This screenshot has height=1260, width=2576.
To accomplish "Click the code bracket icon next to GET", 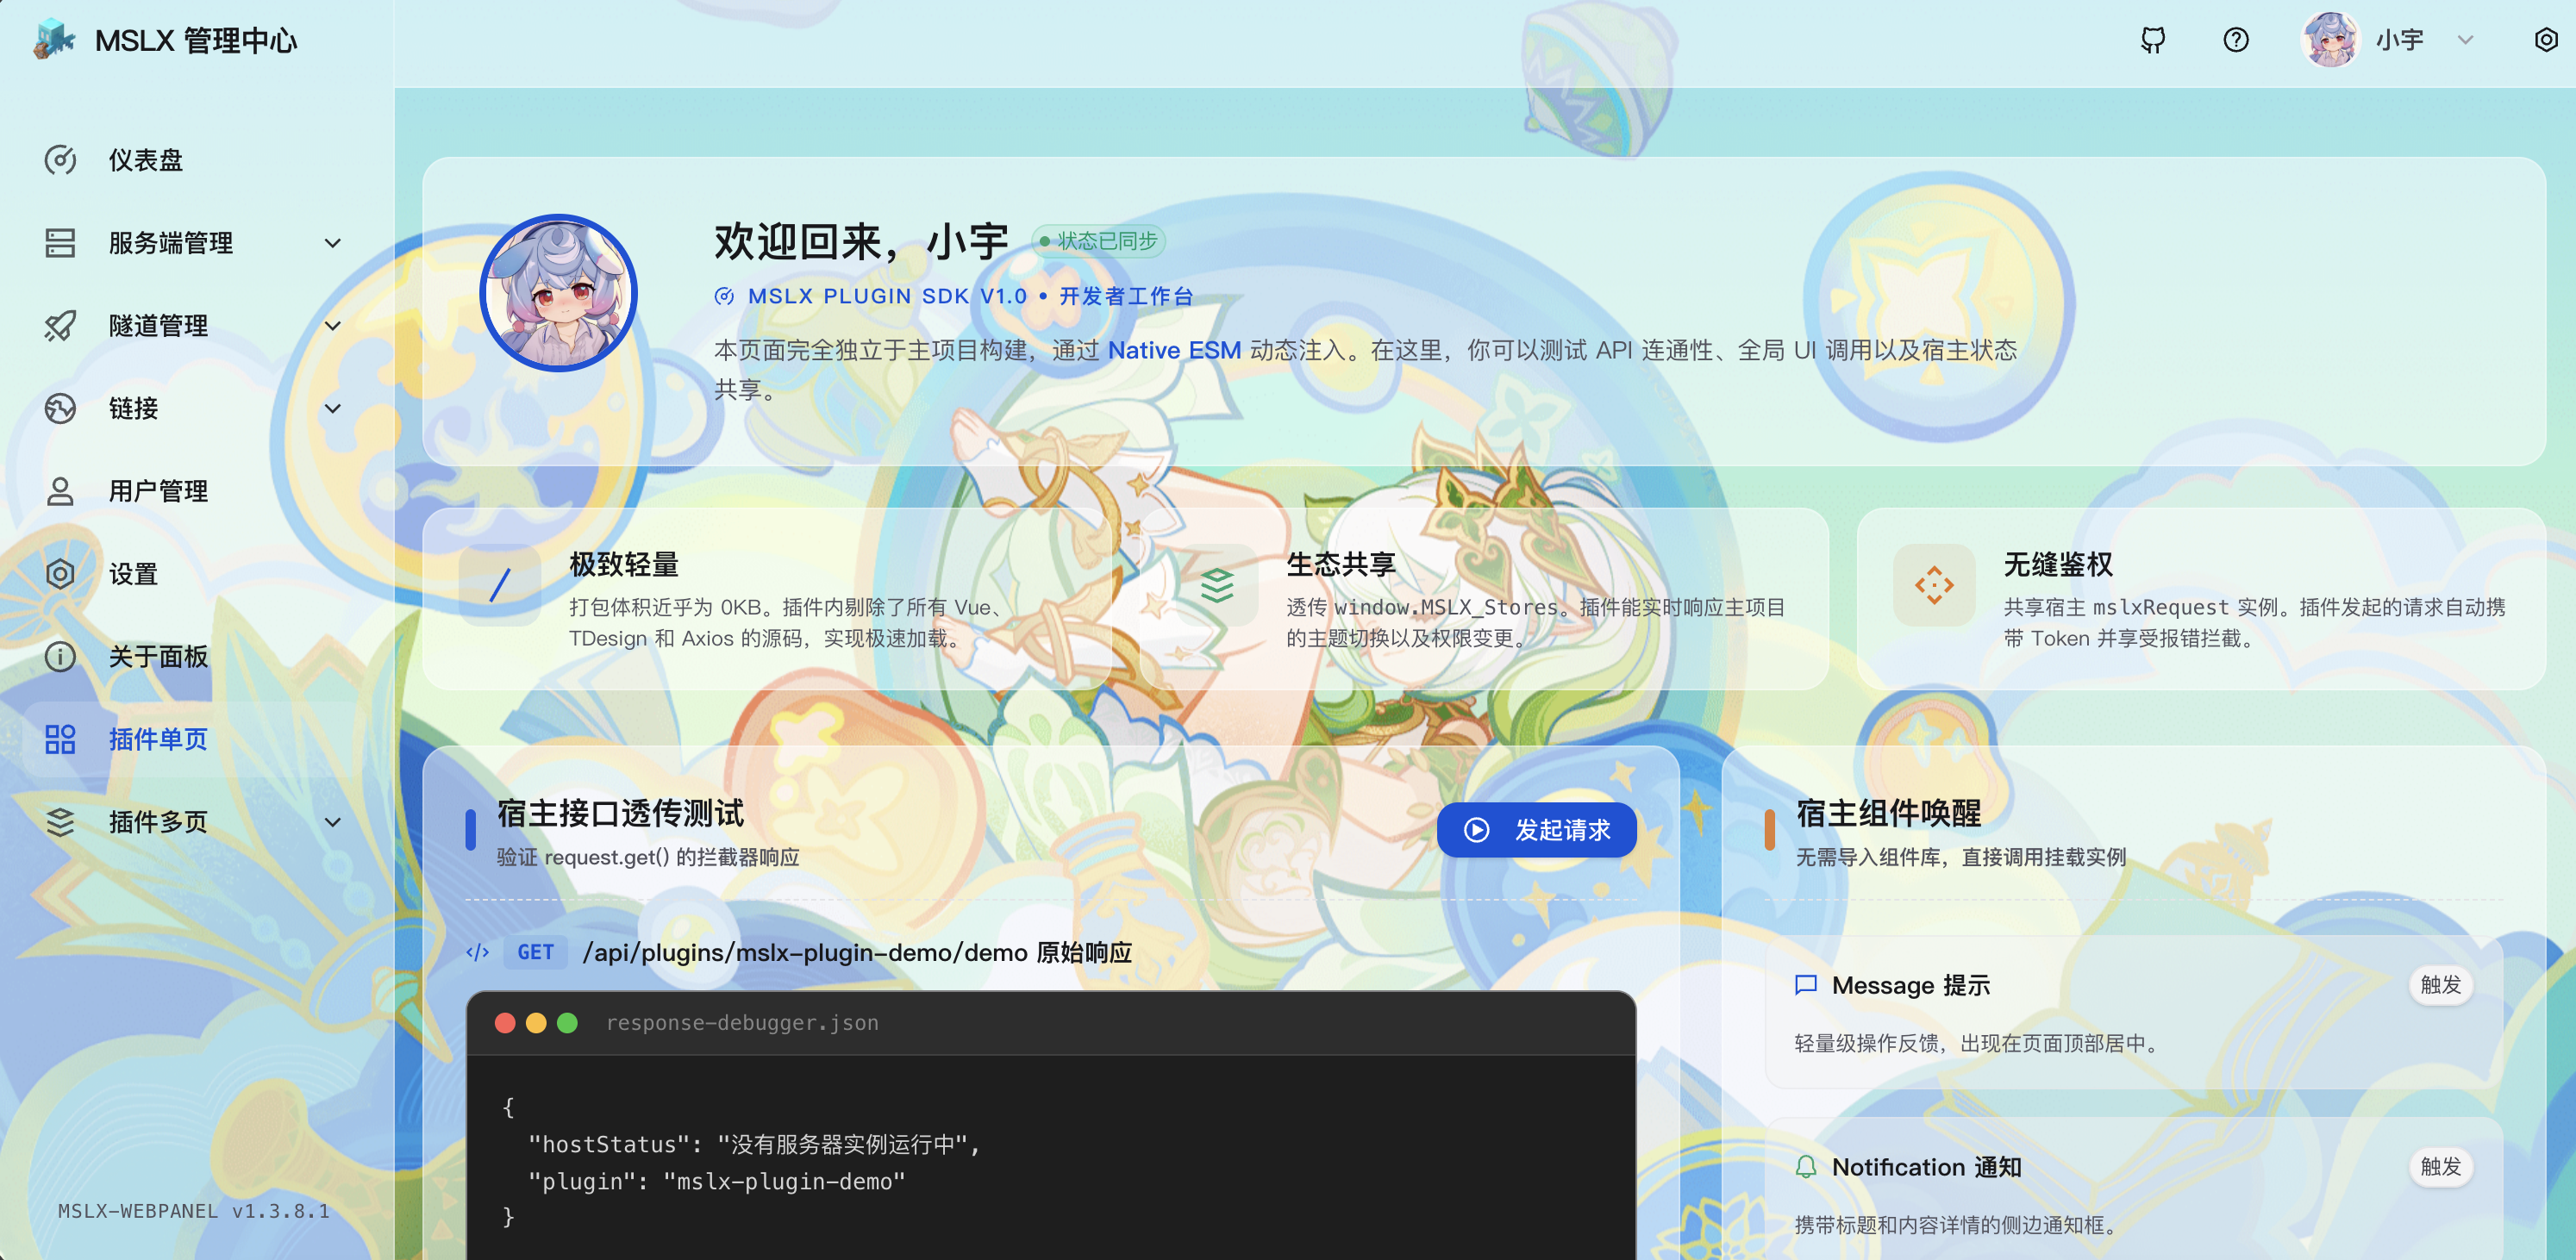I will (478, 952).
